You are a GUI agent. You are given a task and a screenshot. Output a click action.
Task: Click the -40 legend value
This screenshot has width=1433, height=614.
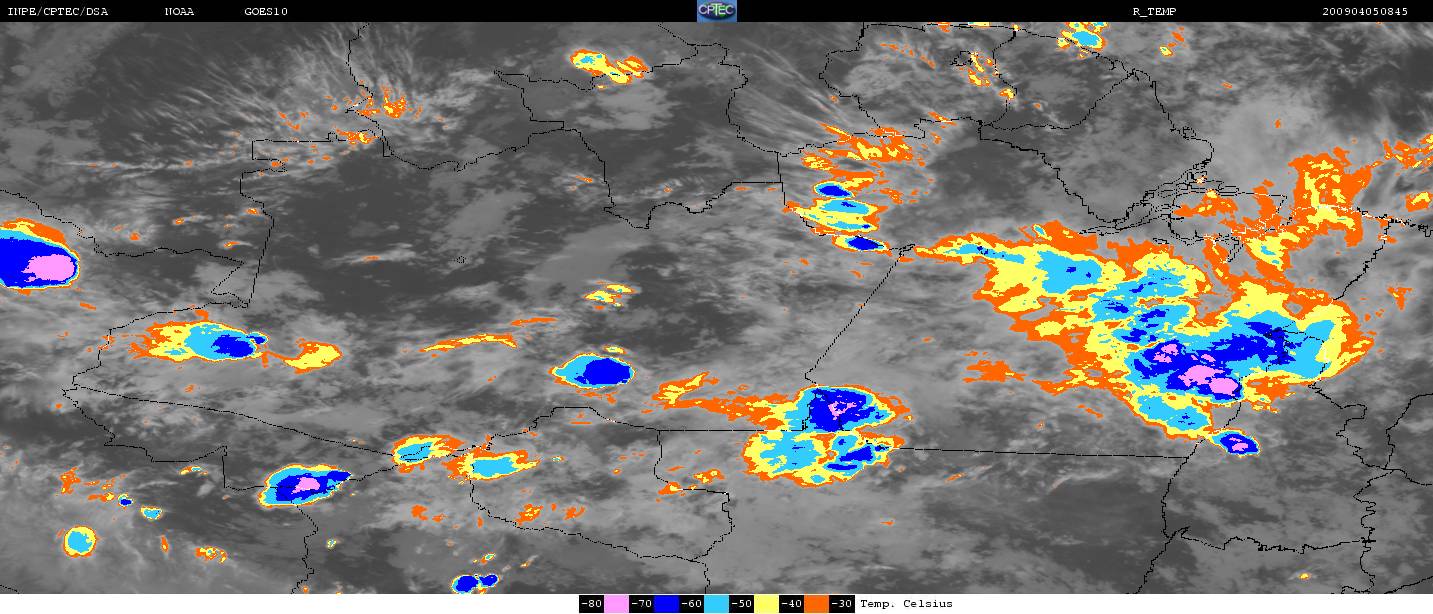tap(791, 604)
